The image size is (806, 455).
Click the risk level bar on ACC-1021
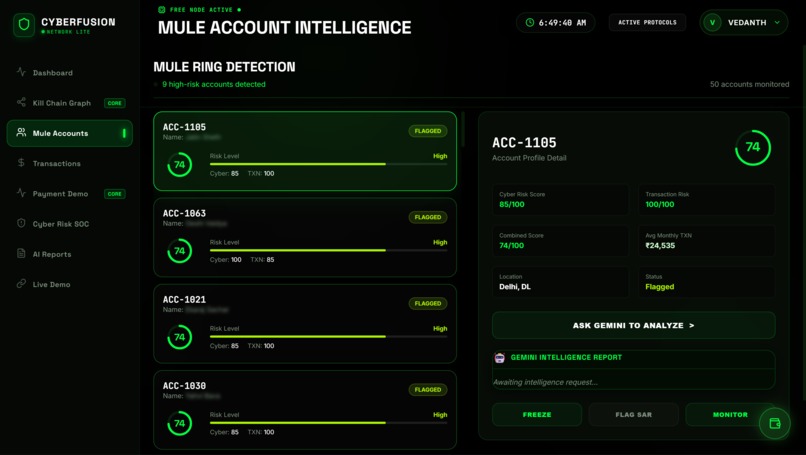click(328, 337)
